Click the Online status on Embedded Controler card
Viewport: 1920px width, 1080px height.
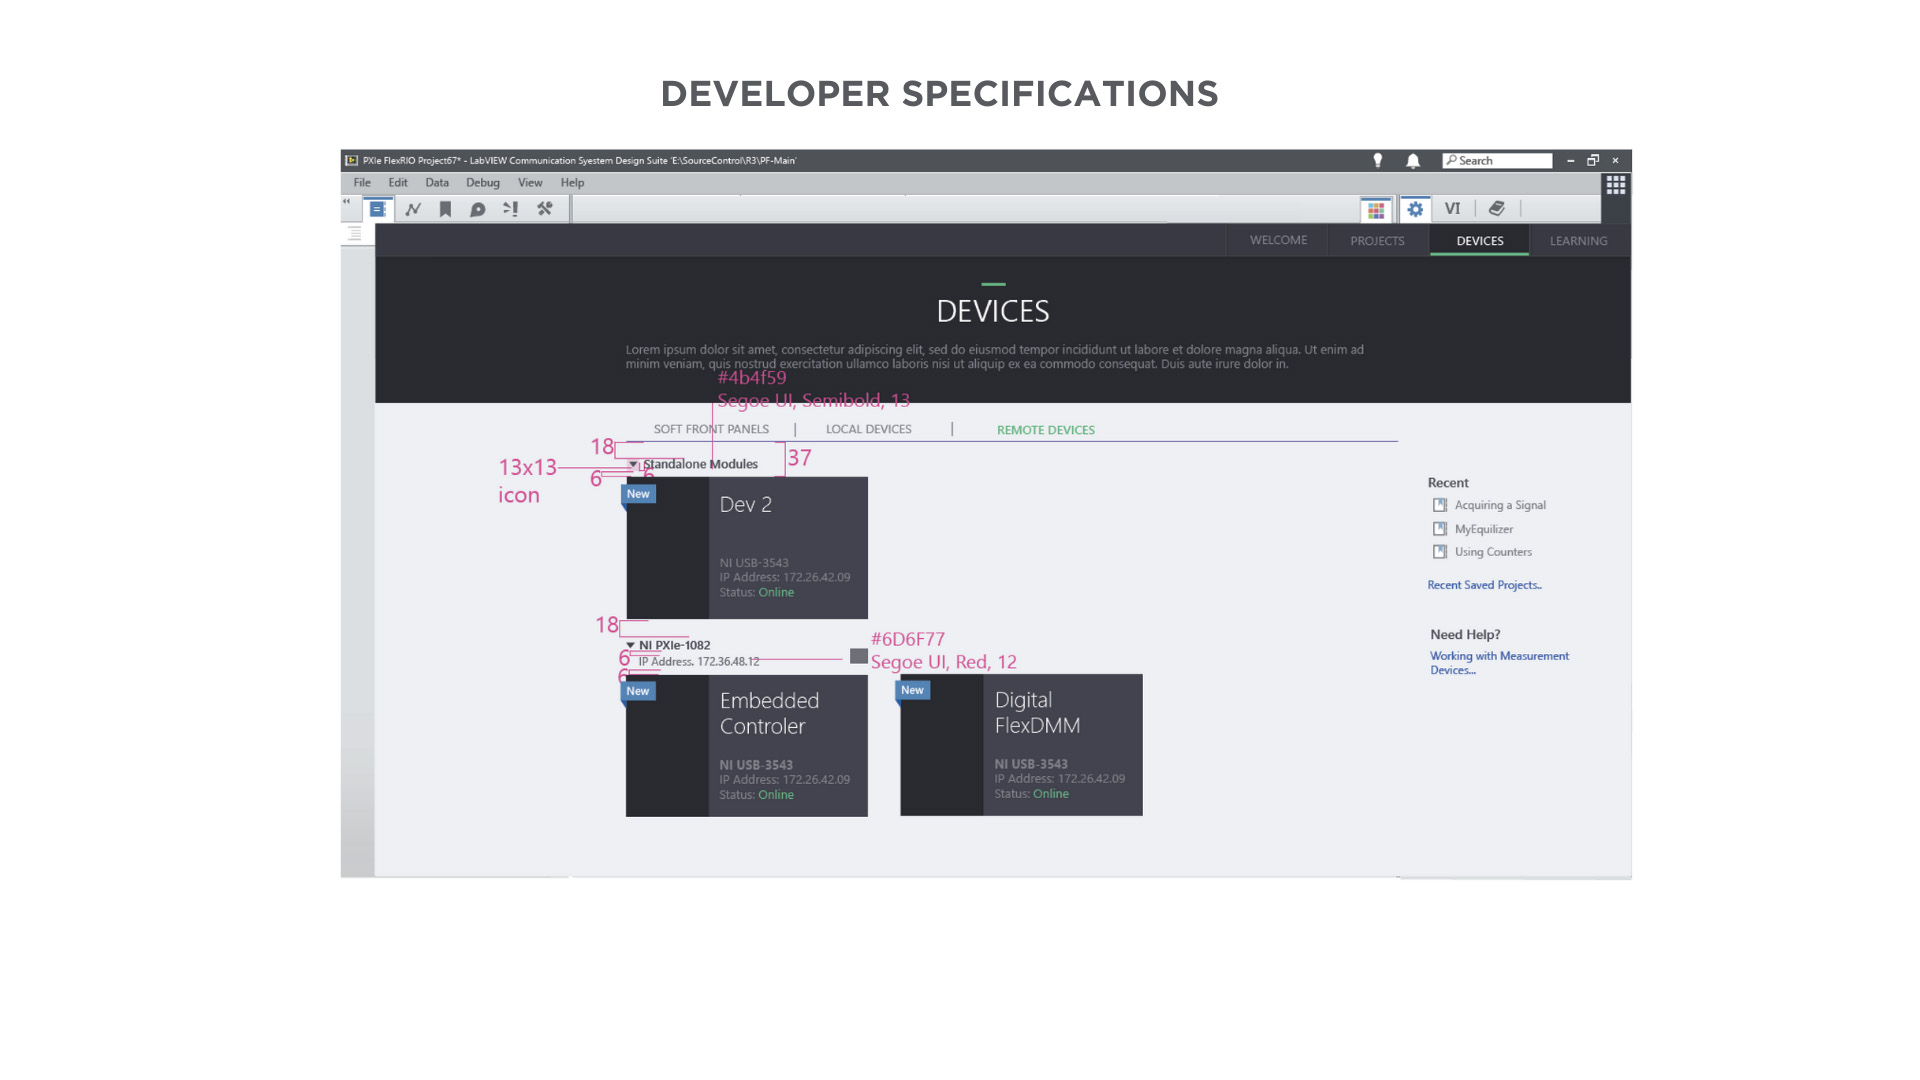pos(776,795)
